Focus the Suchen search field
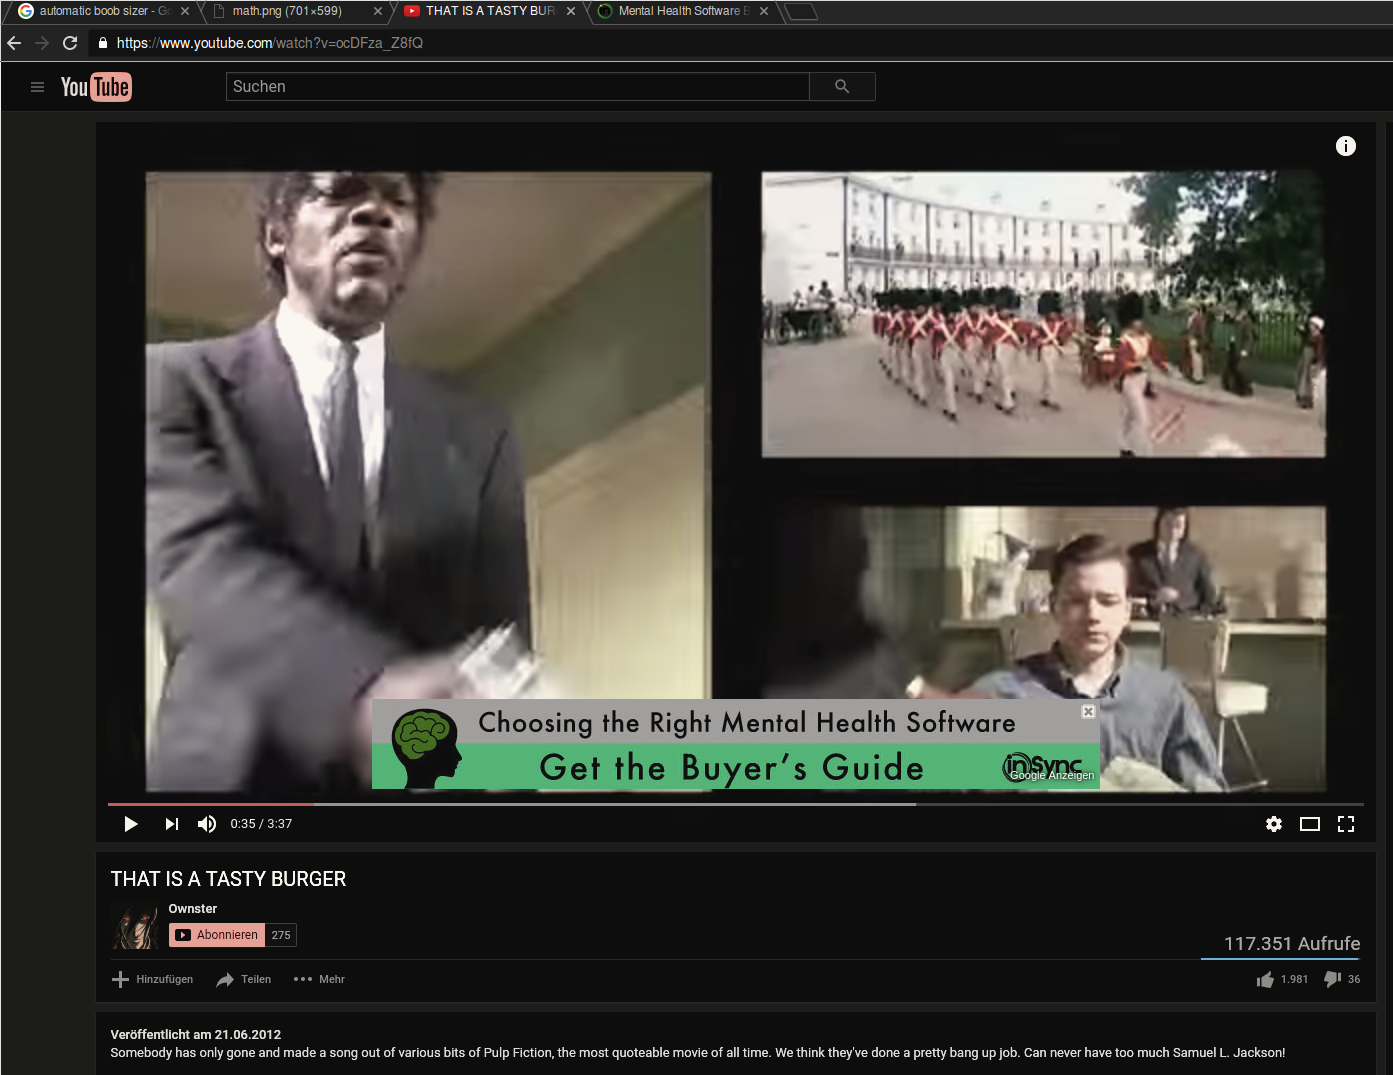1393x1075 pixels. (x=517, y=87)
